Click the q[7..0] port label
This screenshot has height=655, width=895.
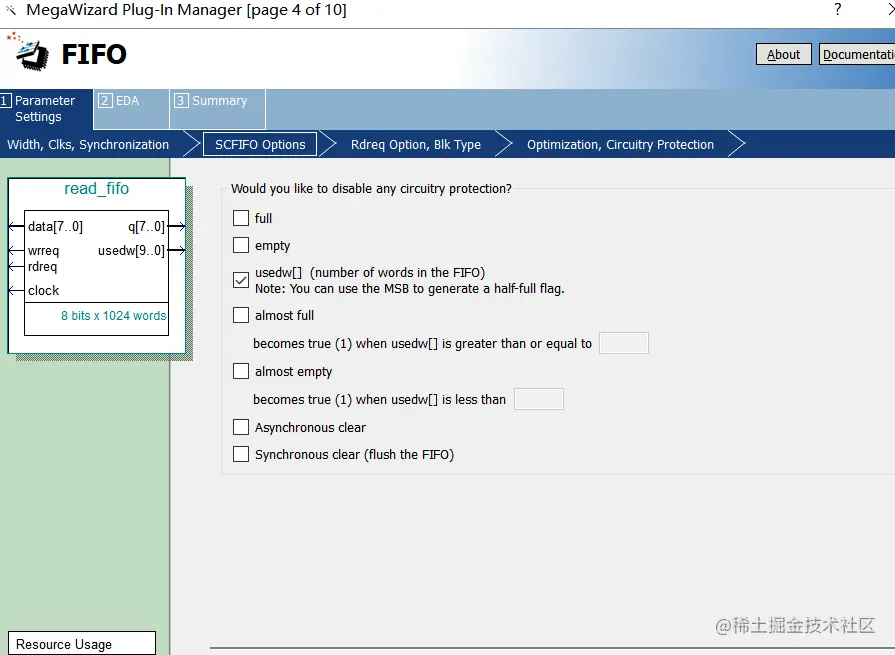pyautogui.click(x=146, y=227)
